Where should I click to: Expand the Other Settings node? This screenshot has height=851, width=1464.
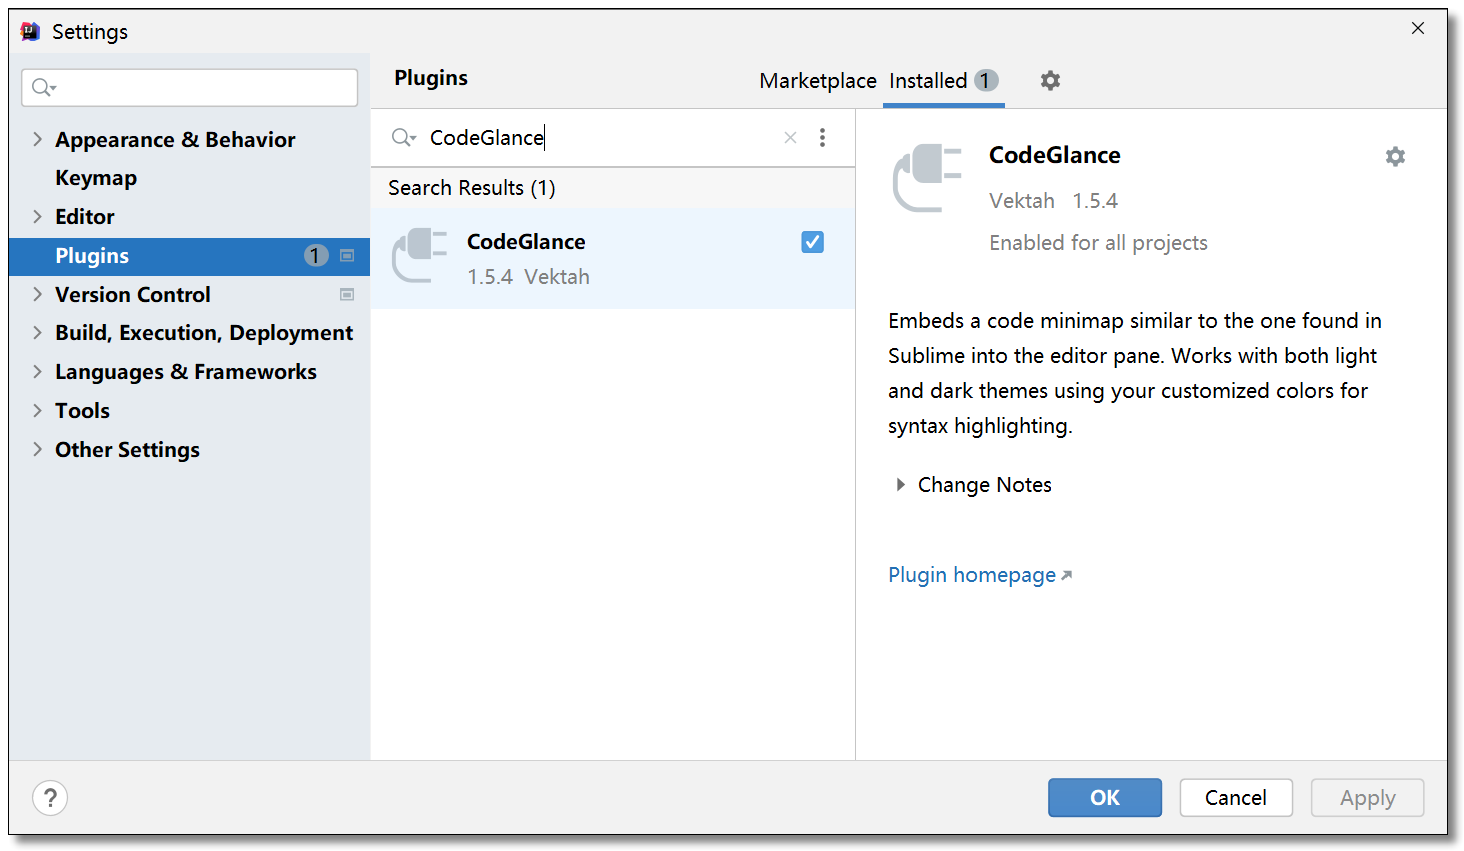[x=37, y=449]
